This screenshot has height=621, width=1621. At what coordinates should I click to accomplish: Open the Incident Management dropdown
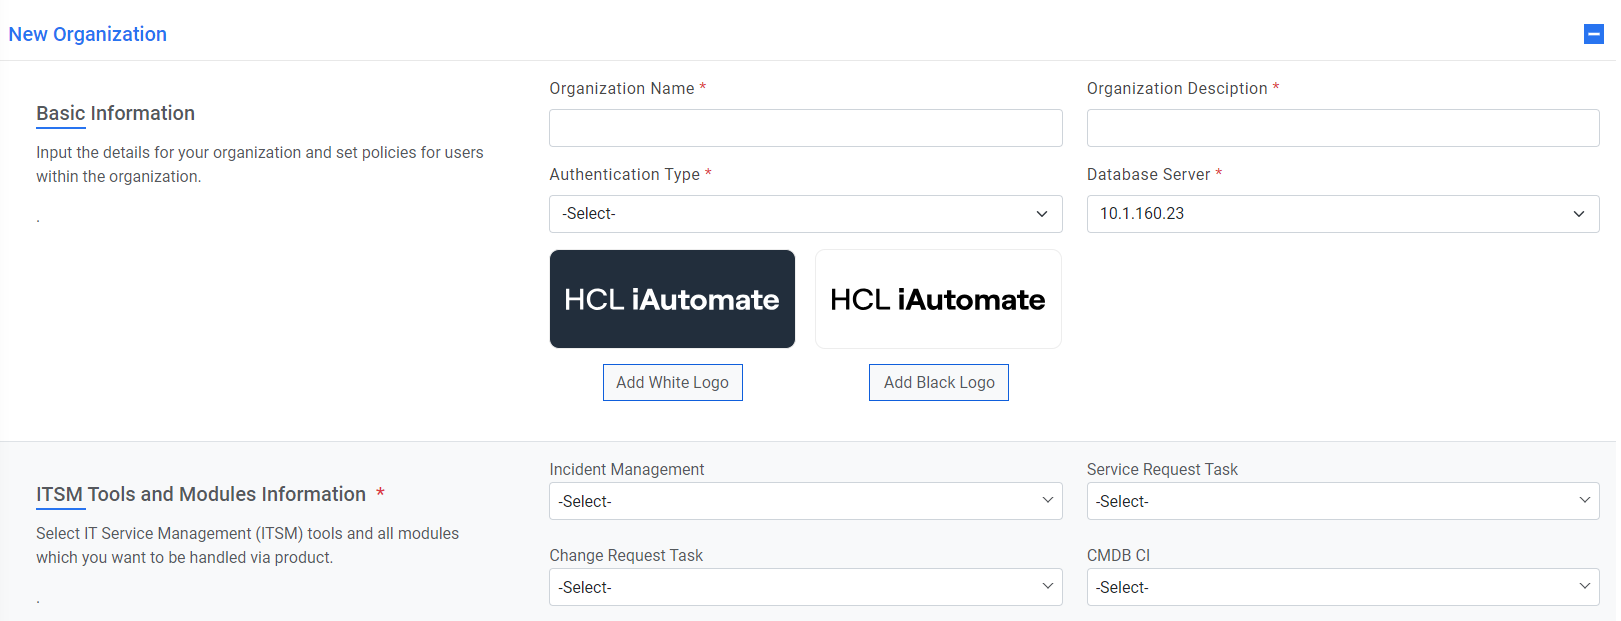click(x=805, y=501)
